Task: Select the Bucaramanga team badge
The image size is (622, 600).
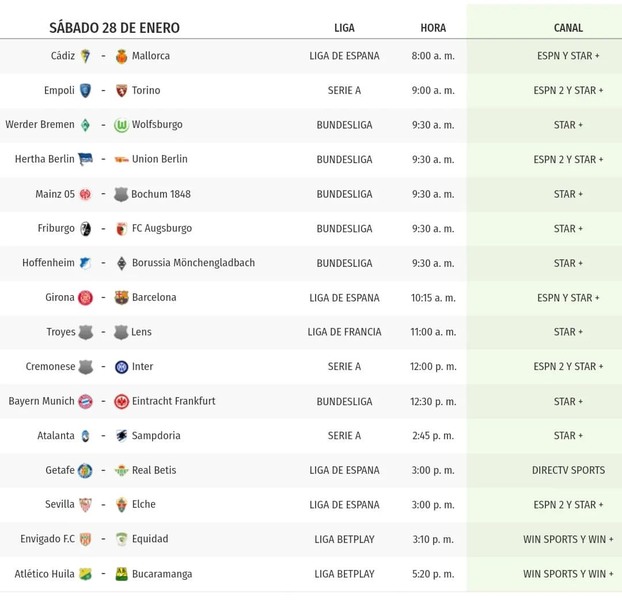Action: [121, 574]
